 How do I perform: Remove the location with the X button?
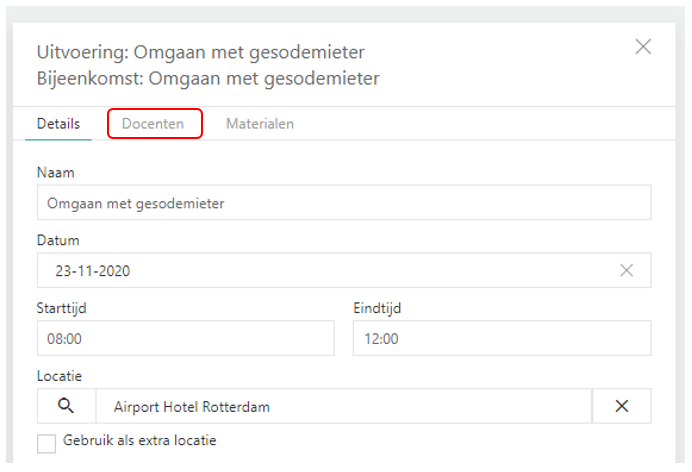621,406
